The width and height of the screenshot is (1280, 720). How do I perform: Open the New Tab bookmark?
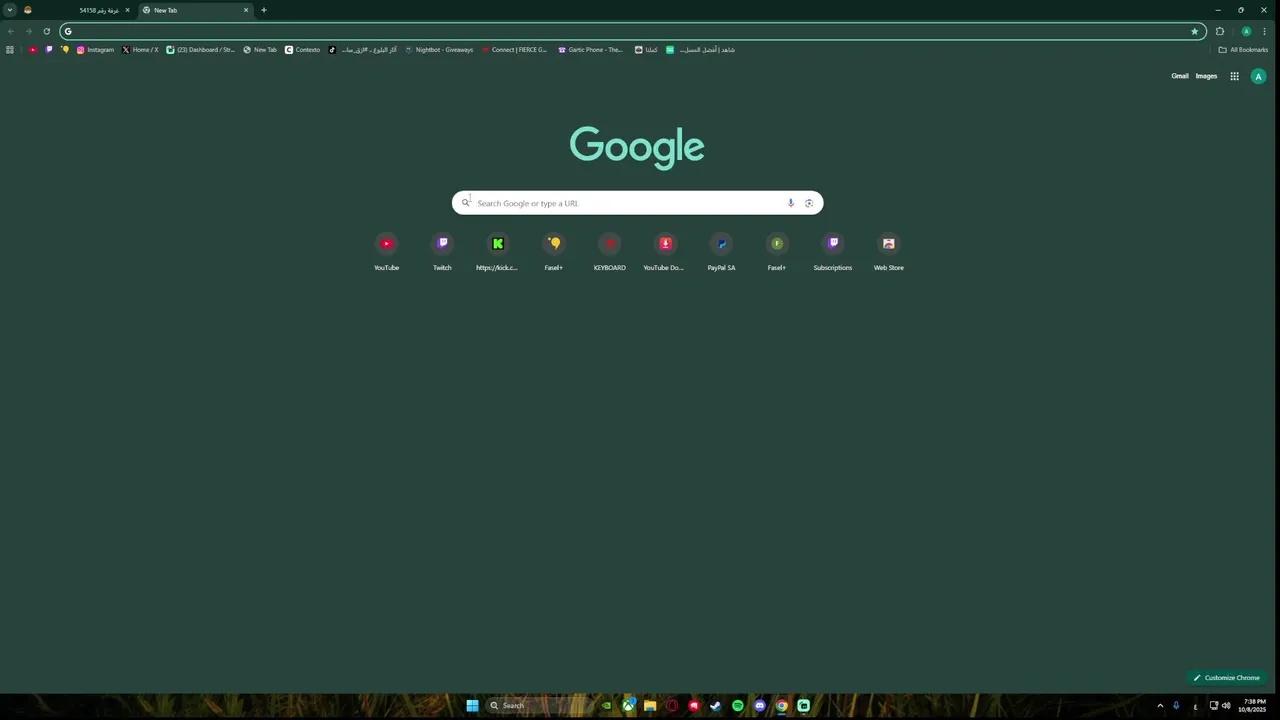(260, 49)
